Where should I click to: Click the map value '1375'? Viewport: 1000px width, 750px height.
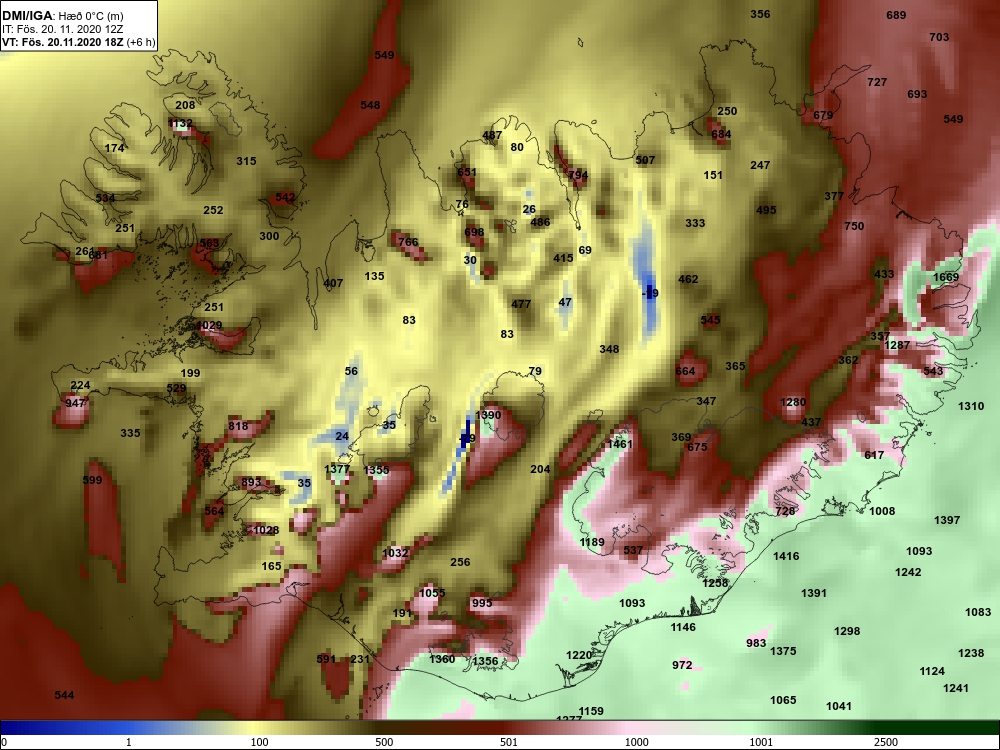click(x=783, y=651)
